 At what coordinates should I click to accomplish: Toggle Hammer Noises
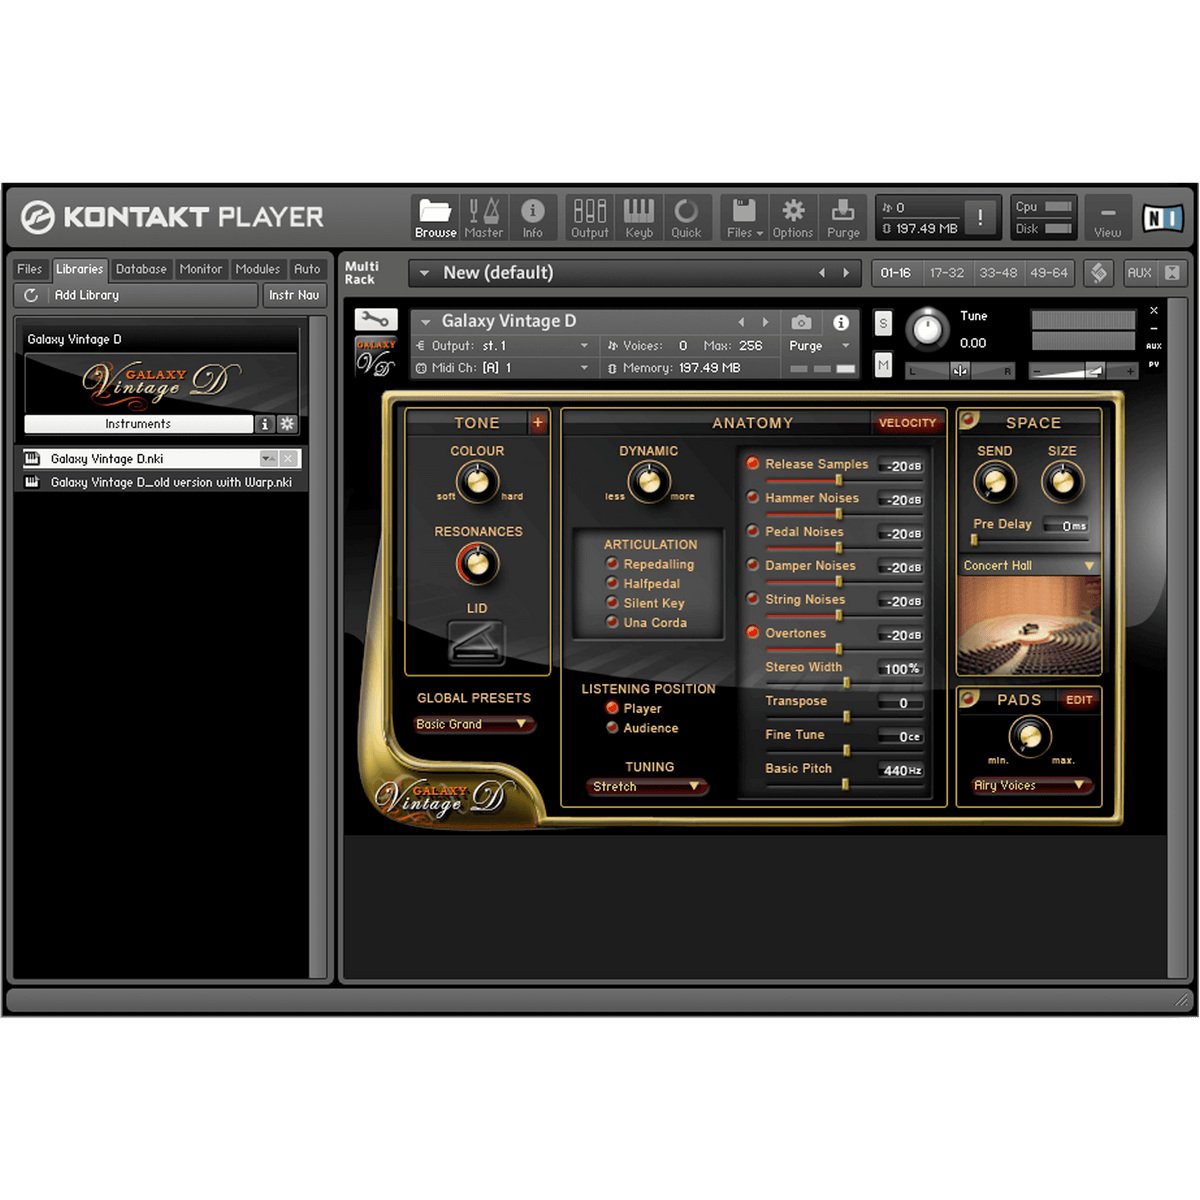click(753, 498)
